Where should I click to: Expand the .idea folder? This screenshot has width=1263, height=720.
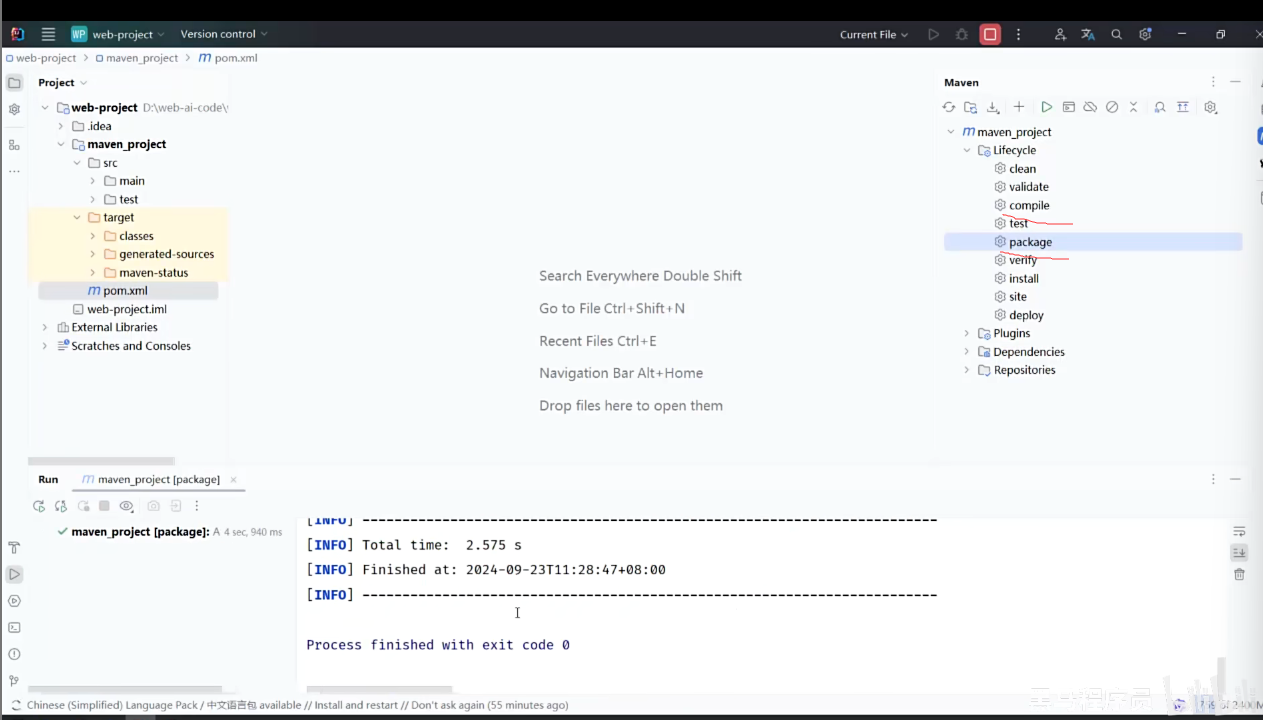coord(61,126)
